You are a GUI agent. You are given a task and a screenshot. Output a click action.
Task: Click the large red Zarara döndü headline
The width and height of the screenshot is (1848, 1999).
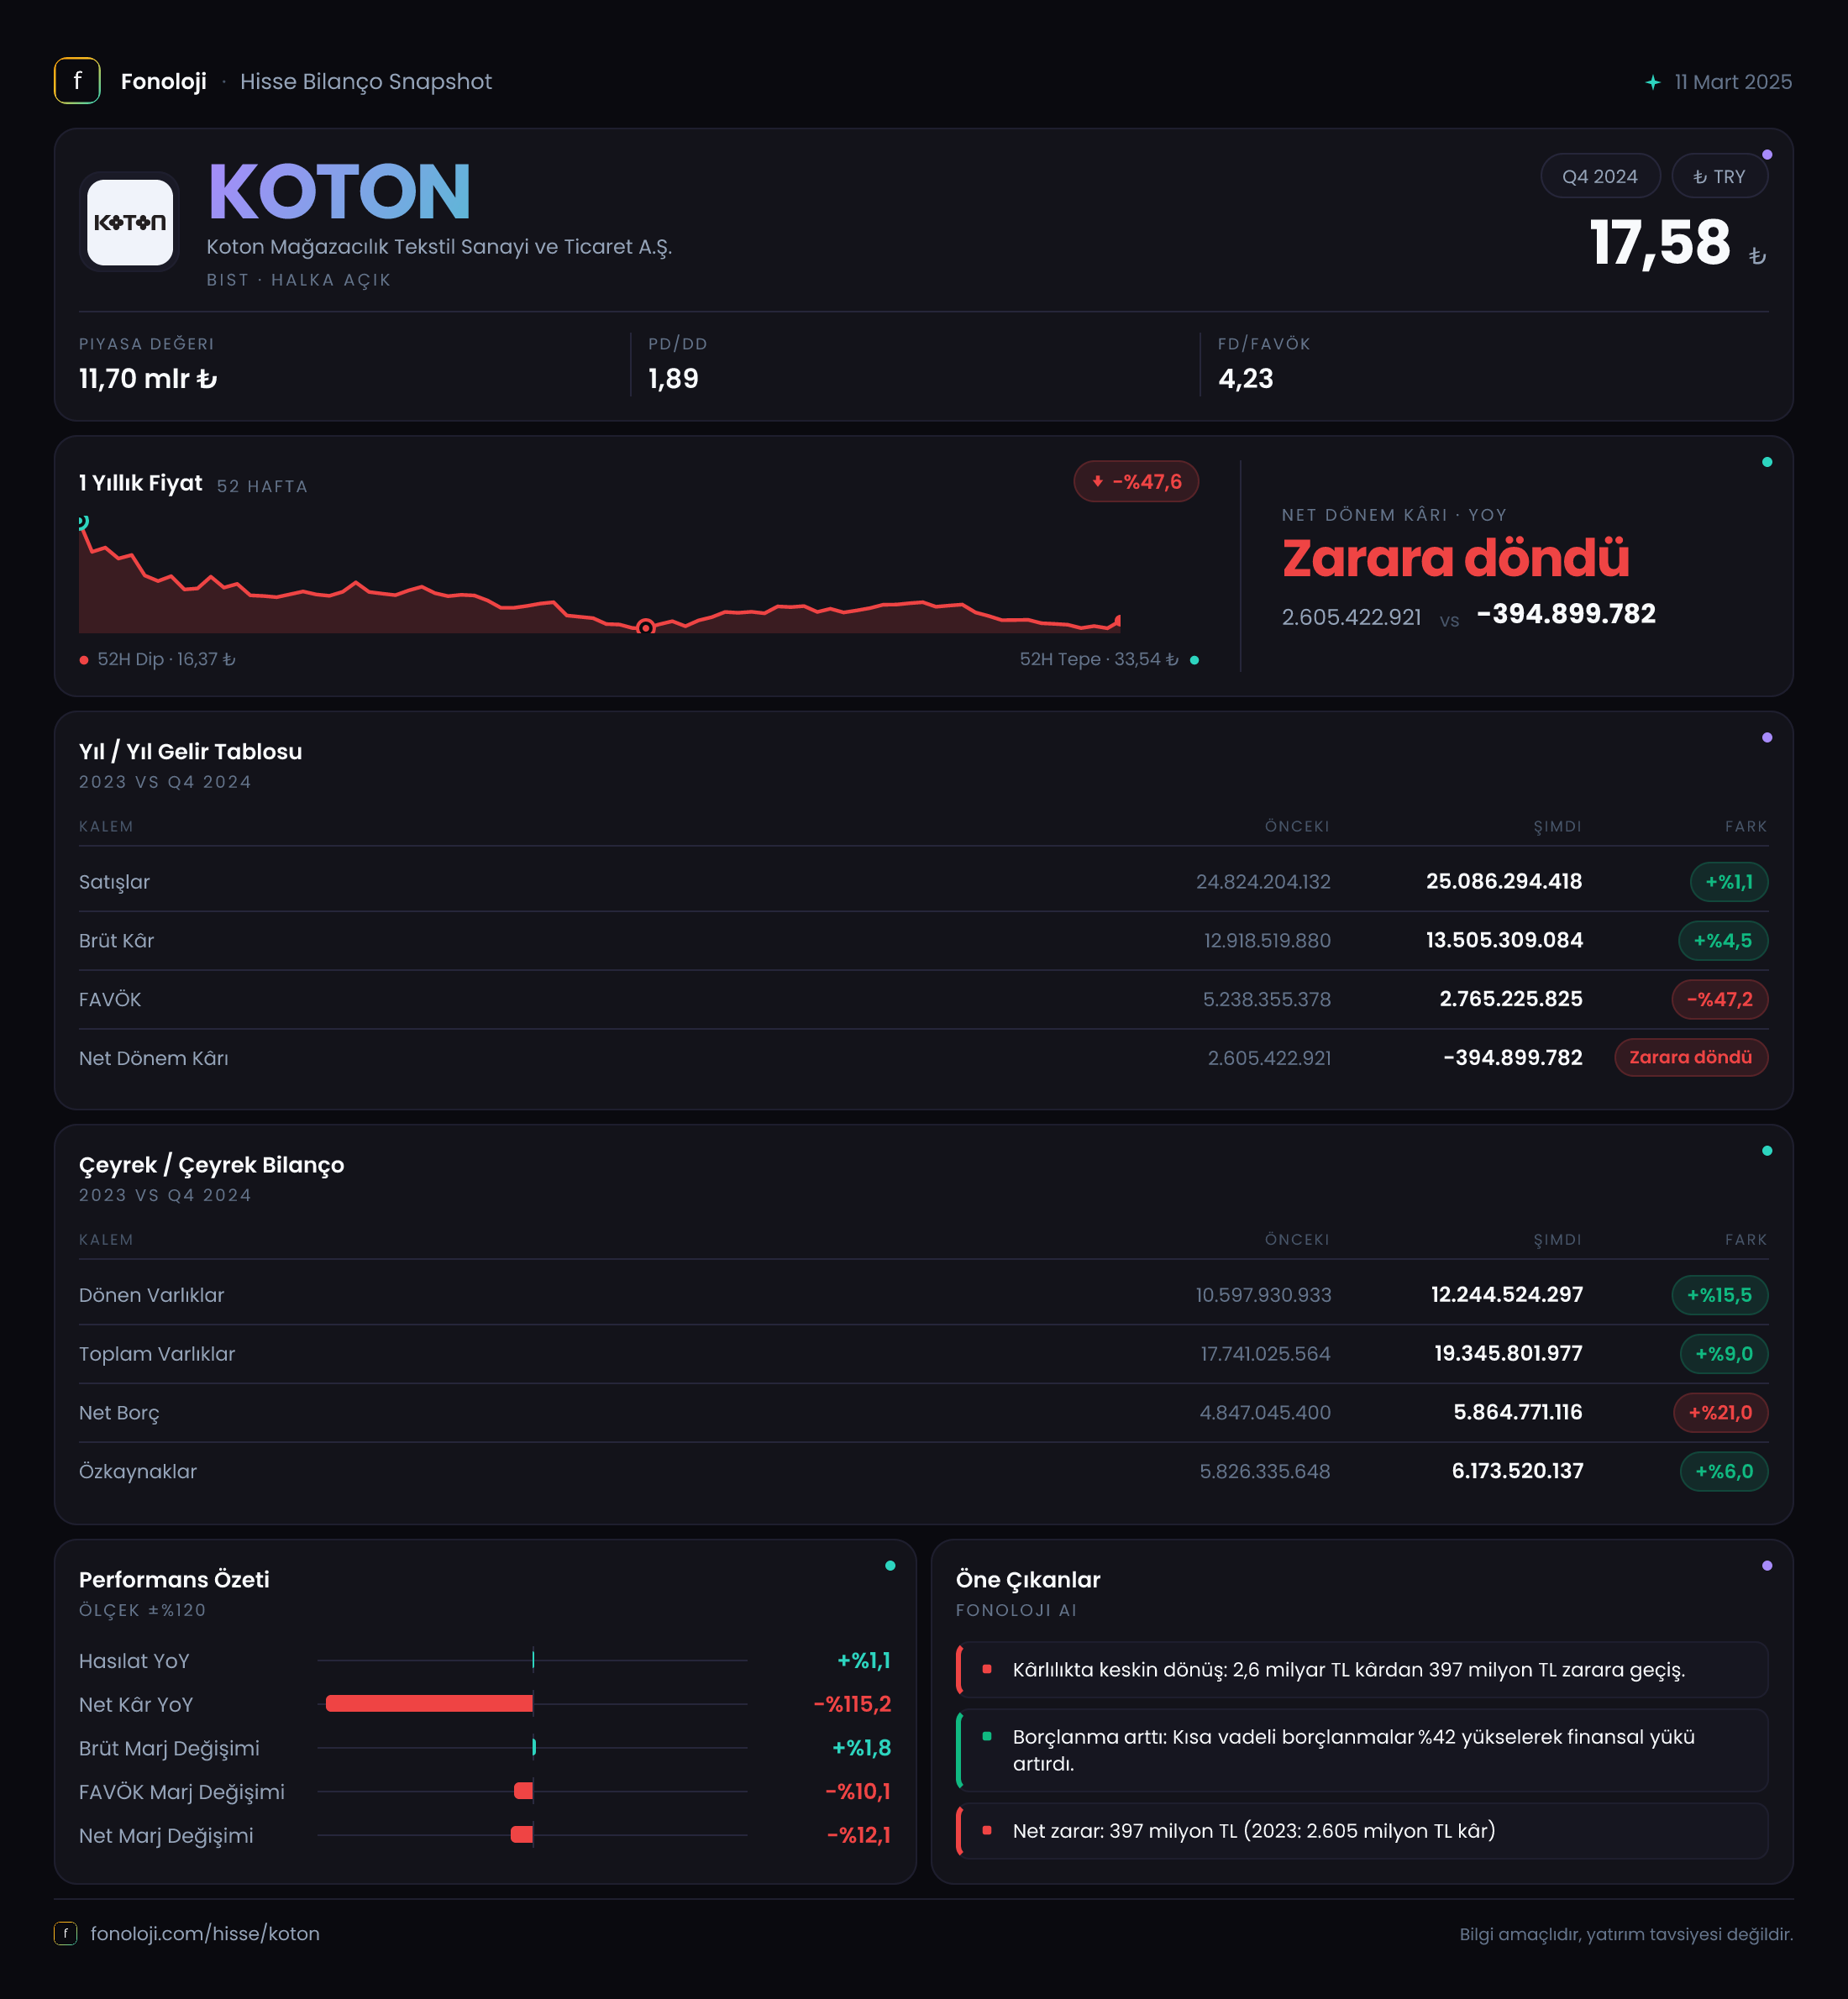click(x=1455, y=558)
